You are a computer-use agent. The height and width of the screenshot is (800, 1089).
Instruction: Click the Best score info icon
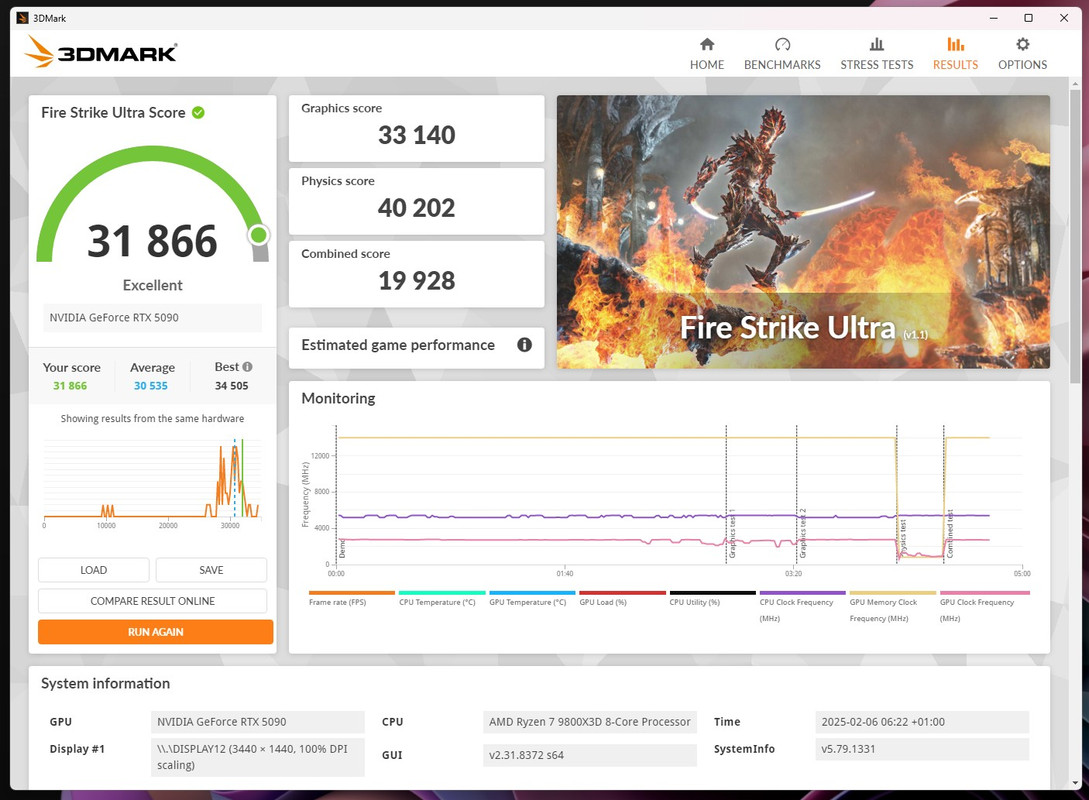(247, 367)
